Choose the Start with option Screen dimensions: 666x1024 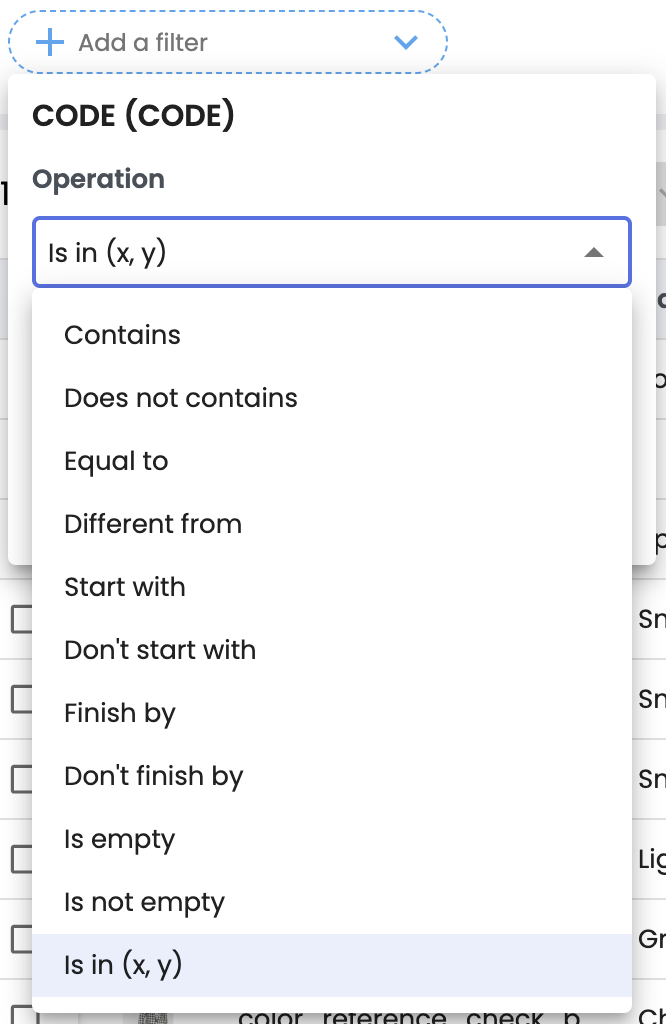[125, 587]
